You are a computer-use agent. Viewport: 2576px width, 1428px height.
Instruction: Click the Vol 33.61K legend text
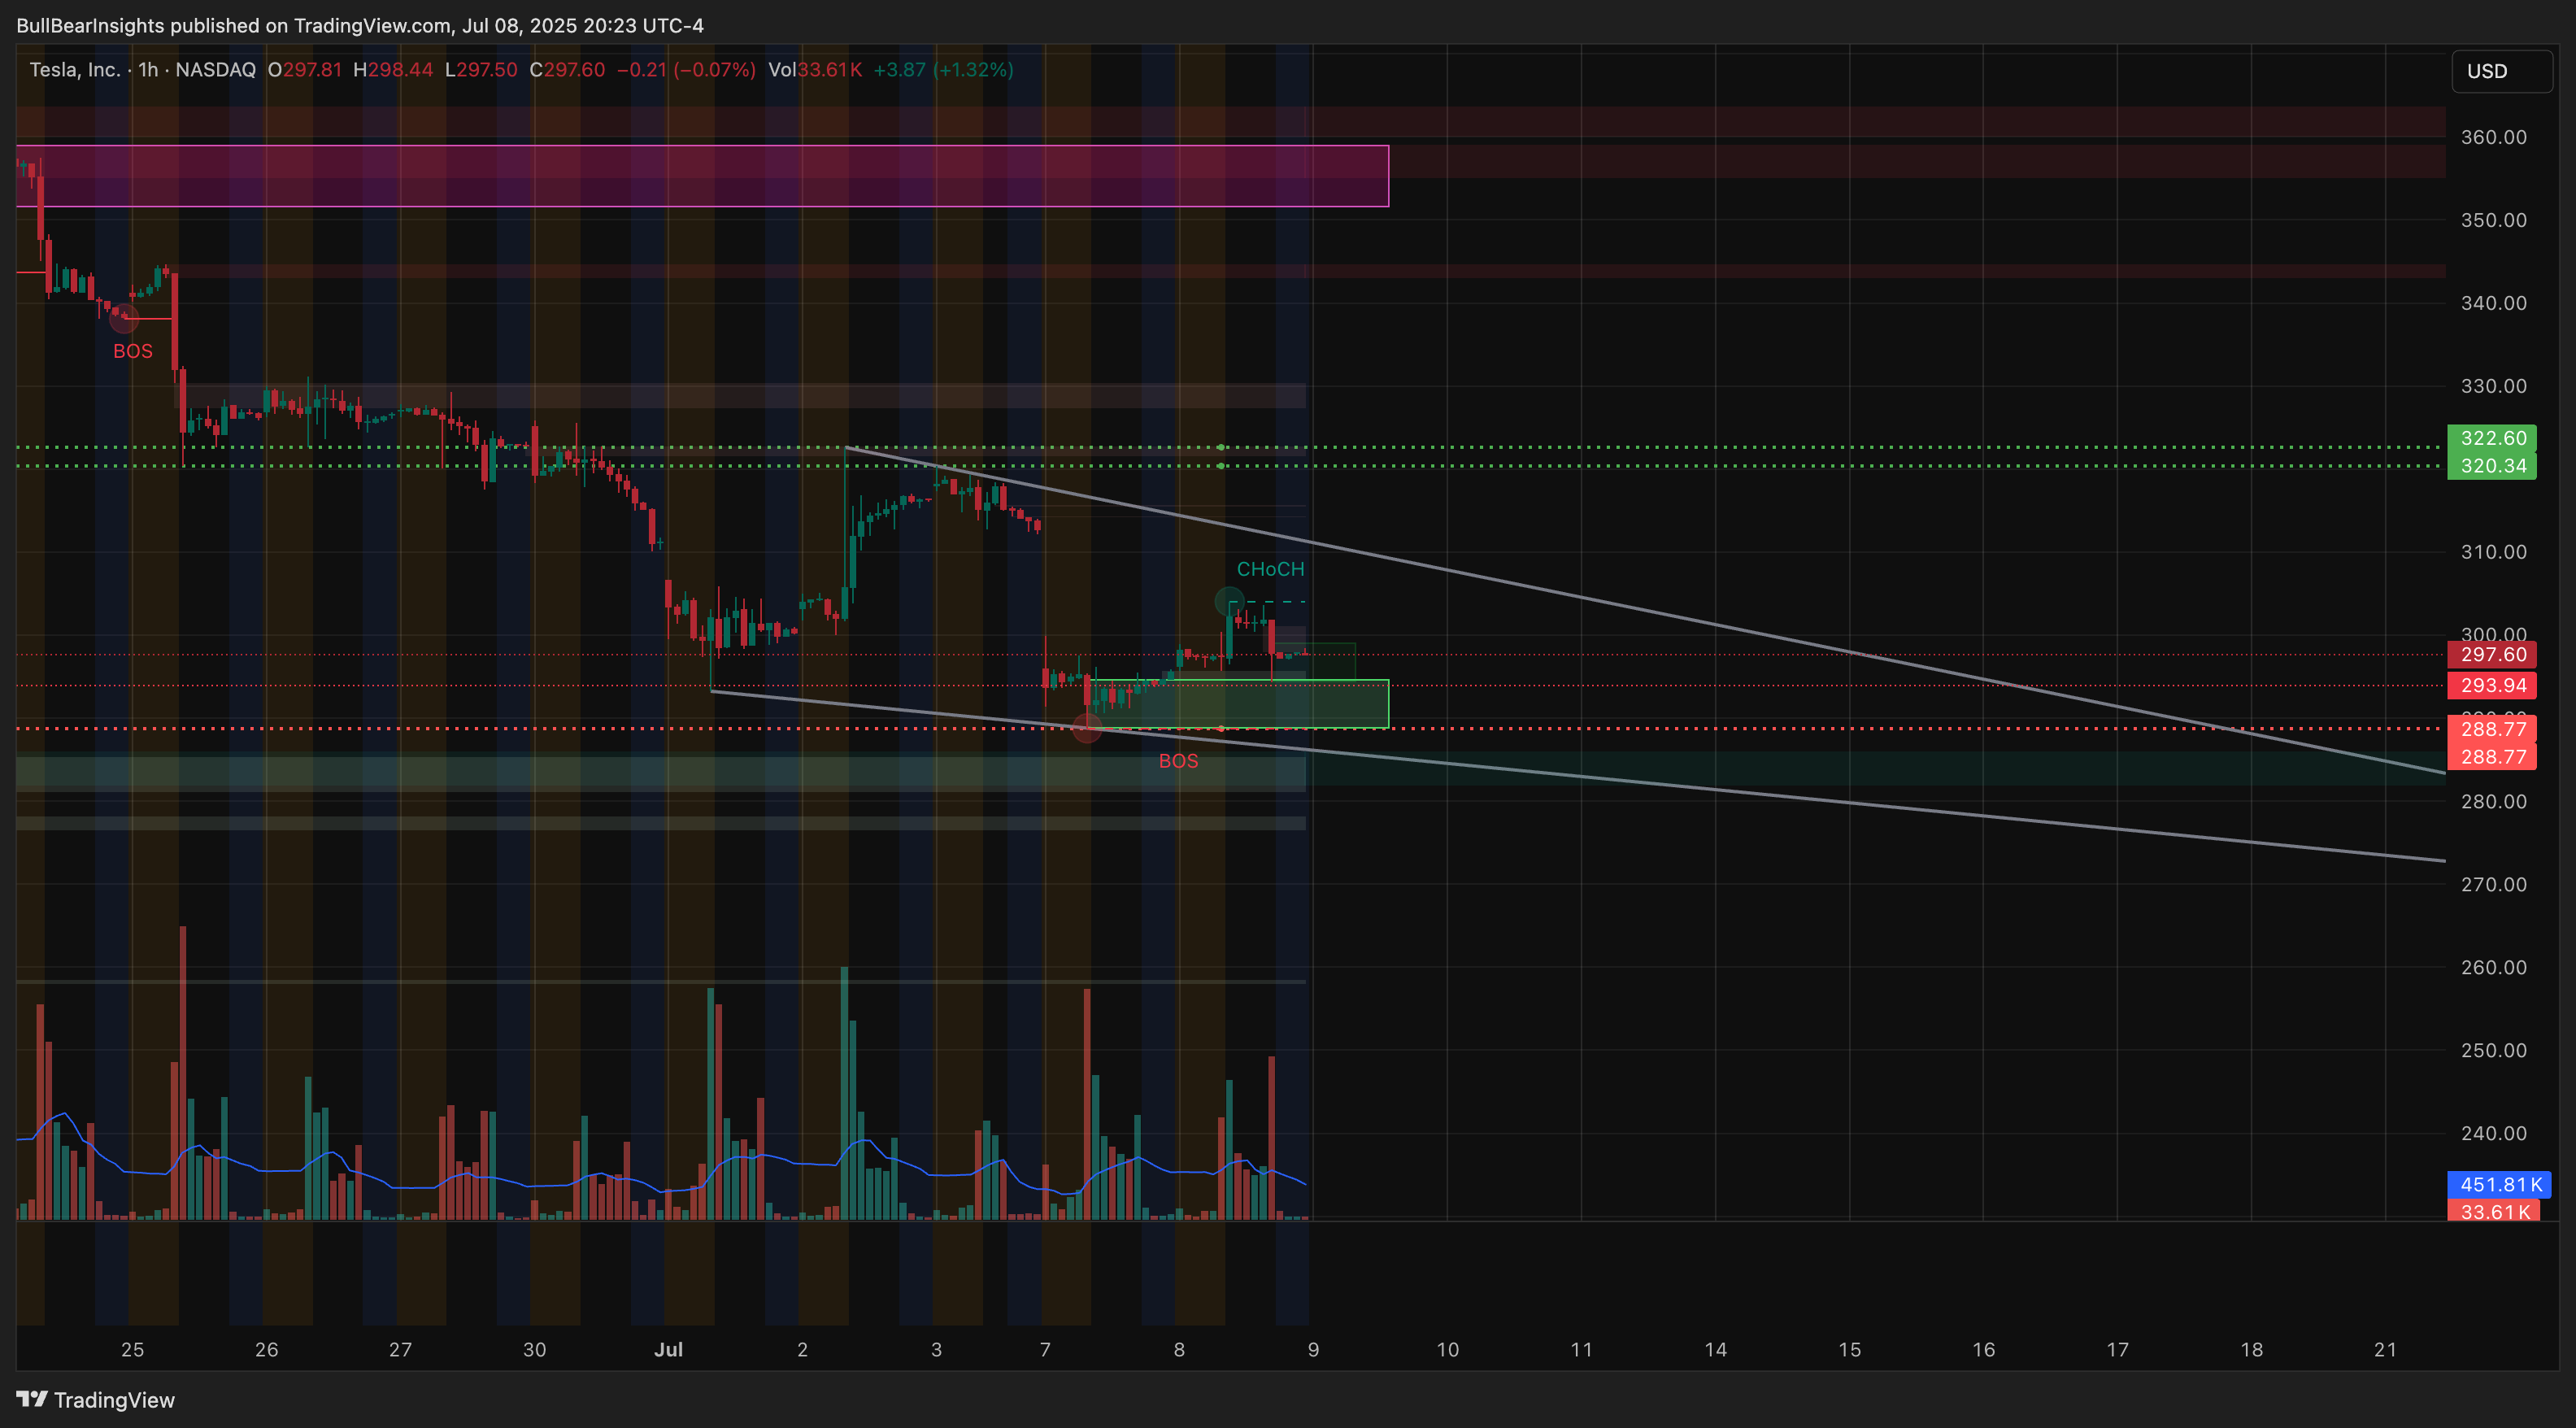pyautogui.click(x=815, y=70)
